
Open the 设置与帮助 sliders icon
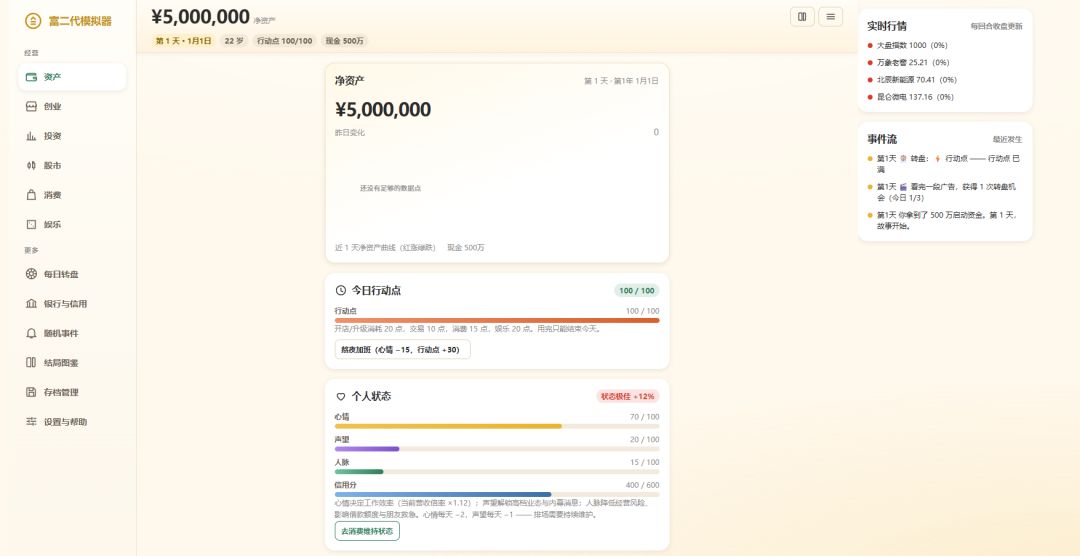point(31,422)
